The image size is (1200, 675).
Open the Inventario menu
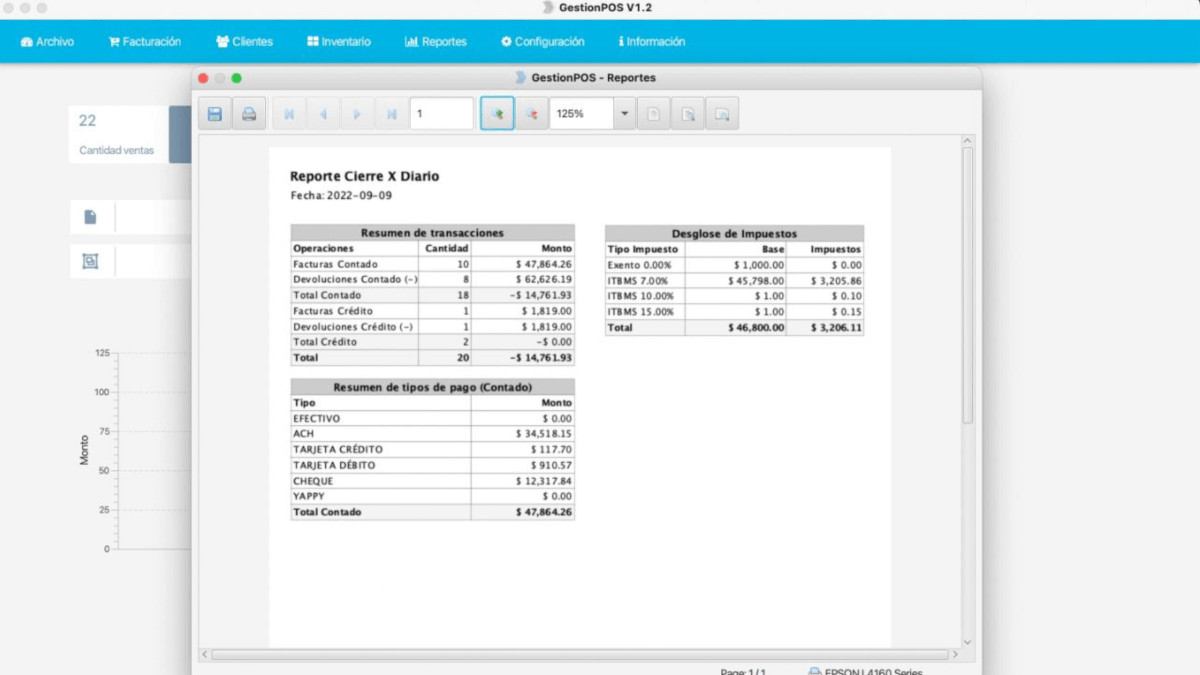pyautogui.click(x=339, y=42)
